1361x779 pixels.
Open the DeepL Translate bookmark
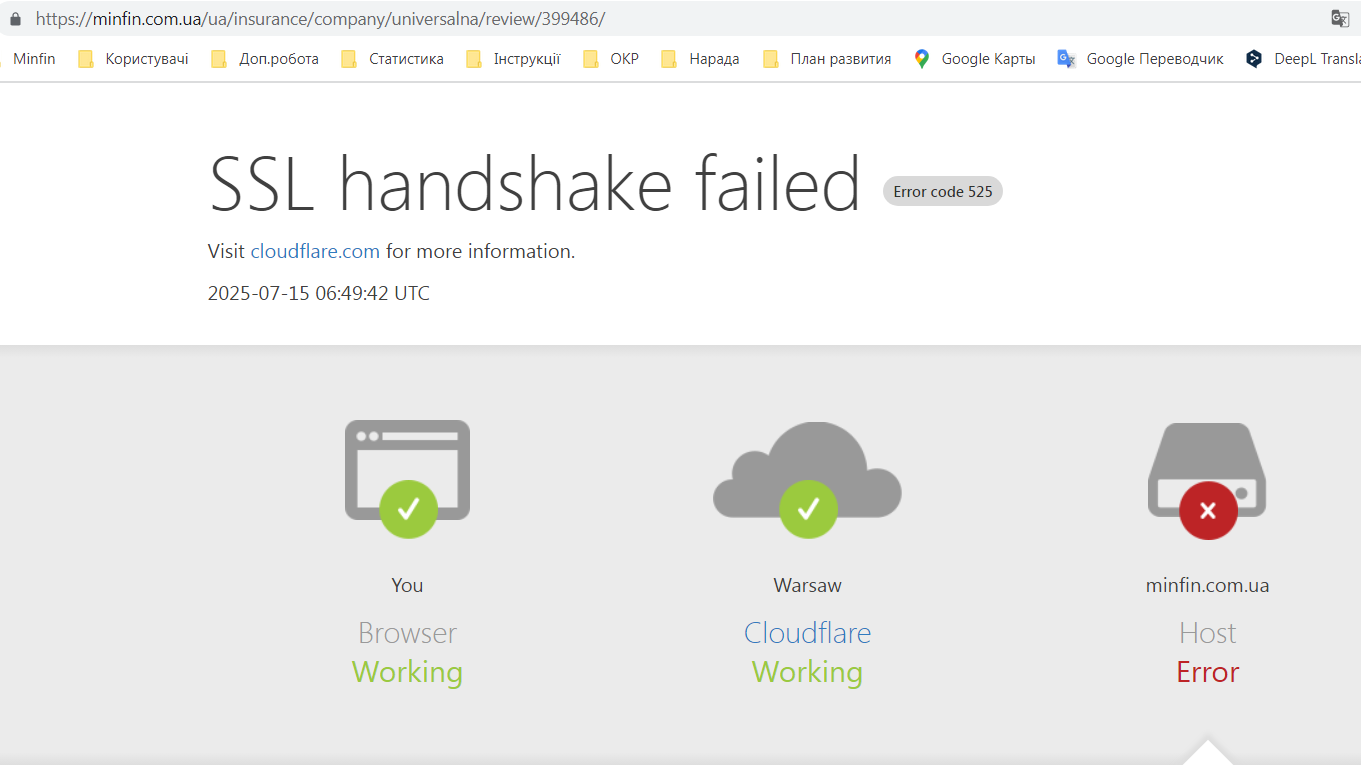pos(1303,59)
